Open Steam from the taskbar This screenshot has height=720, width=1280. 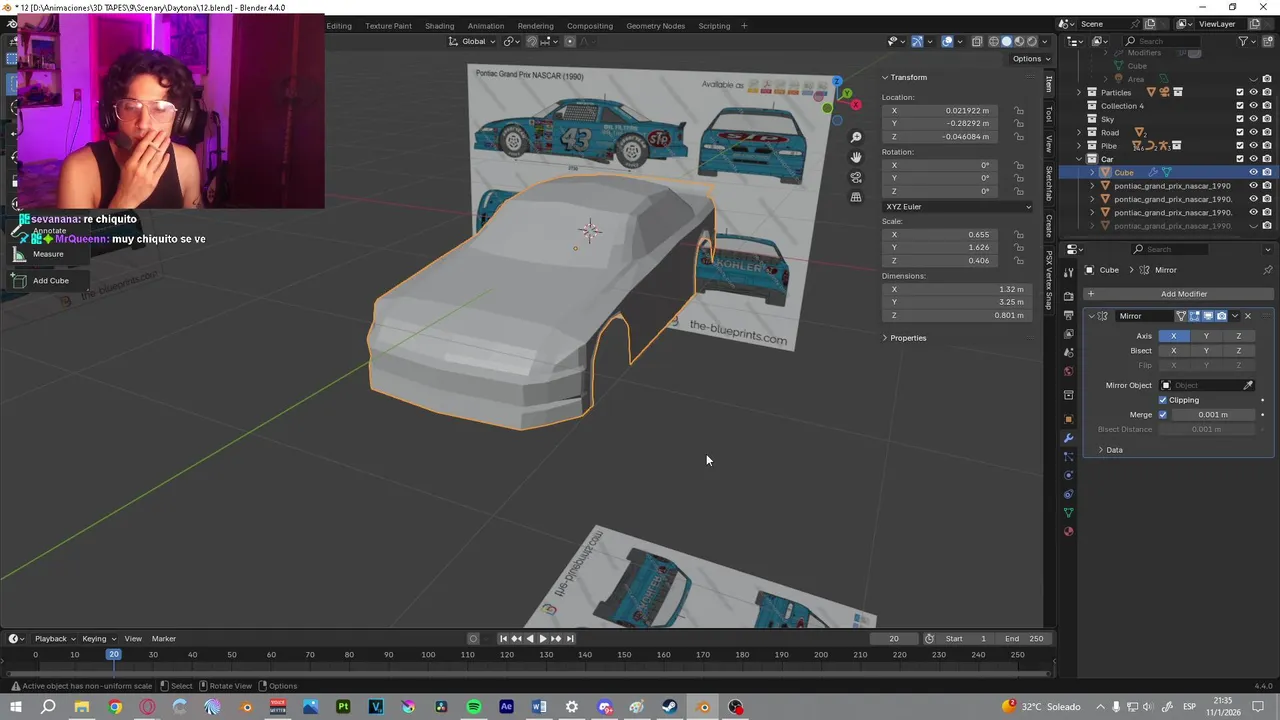point(670,707)
